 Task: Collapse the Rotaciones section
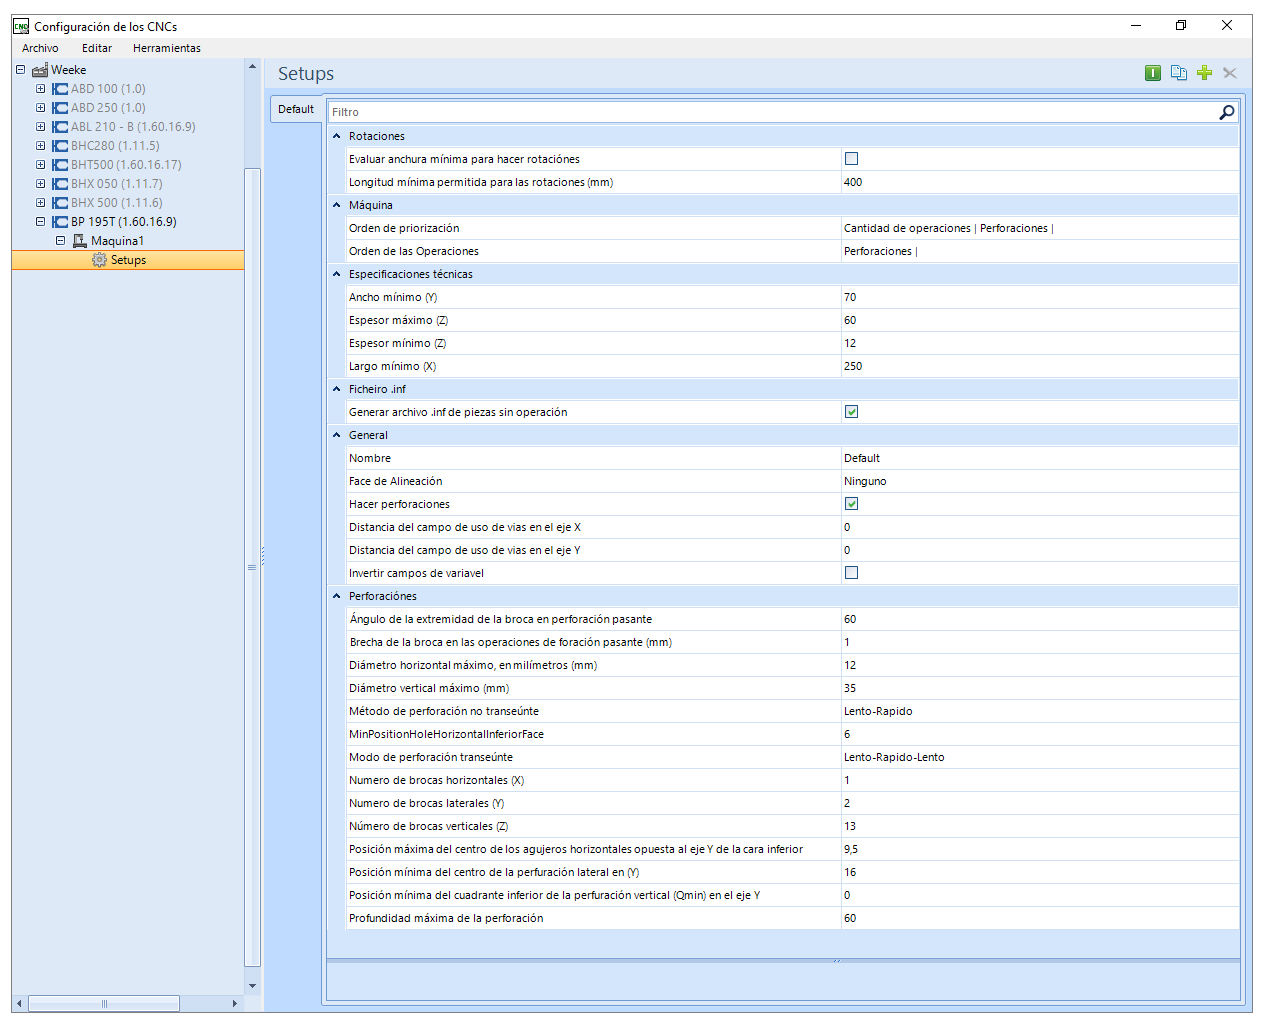coord(337,136)
